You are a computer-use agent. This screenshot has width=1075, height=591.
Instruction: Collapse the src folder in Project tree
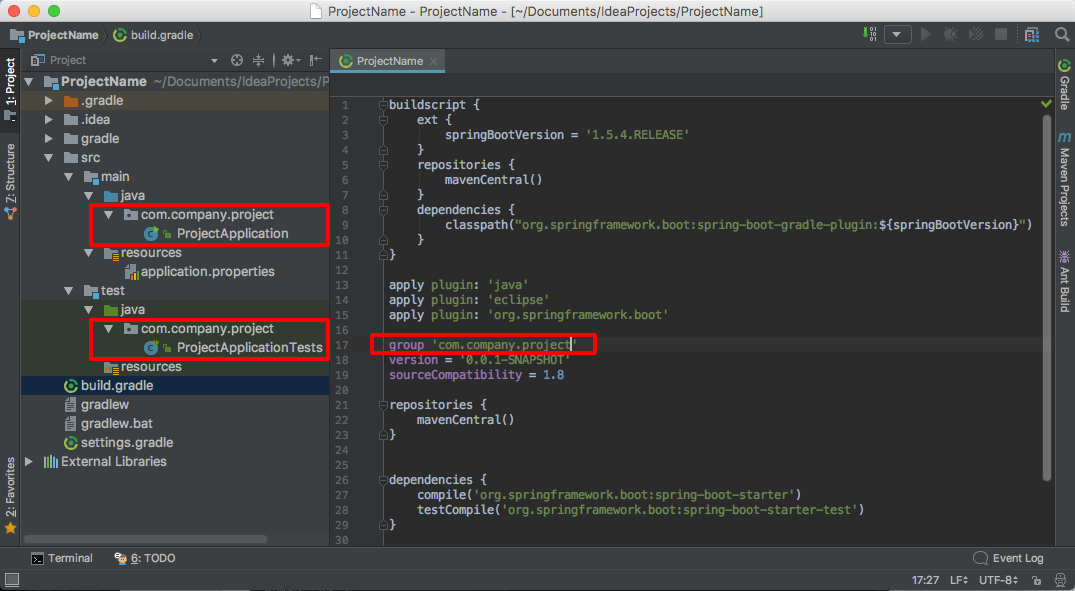pos(48,157)
